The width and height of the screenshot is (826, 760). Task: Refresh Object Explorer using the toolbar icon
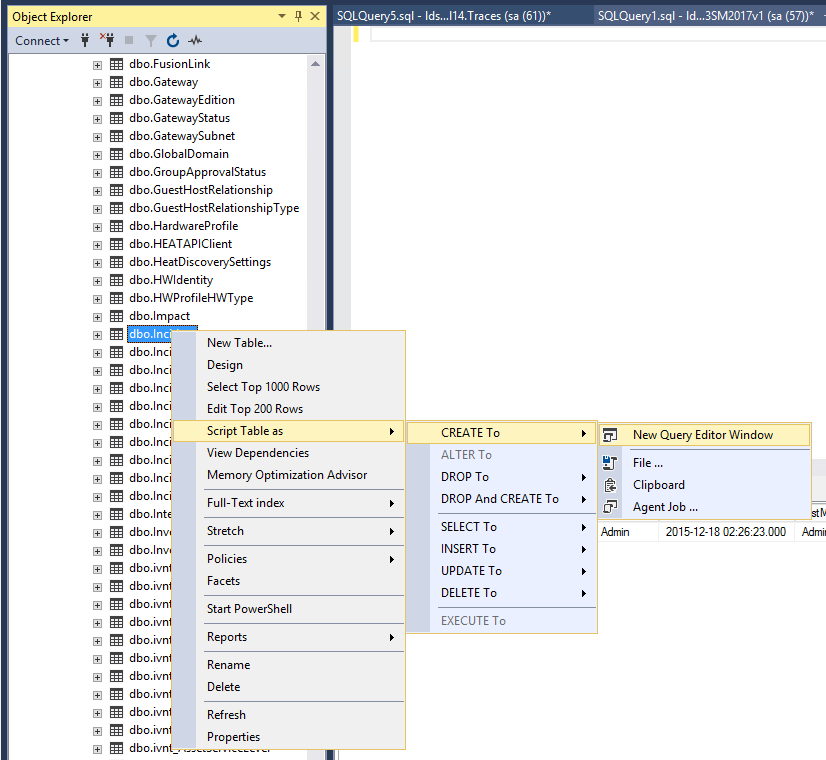[x=173, y=41]
